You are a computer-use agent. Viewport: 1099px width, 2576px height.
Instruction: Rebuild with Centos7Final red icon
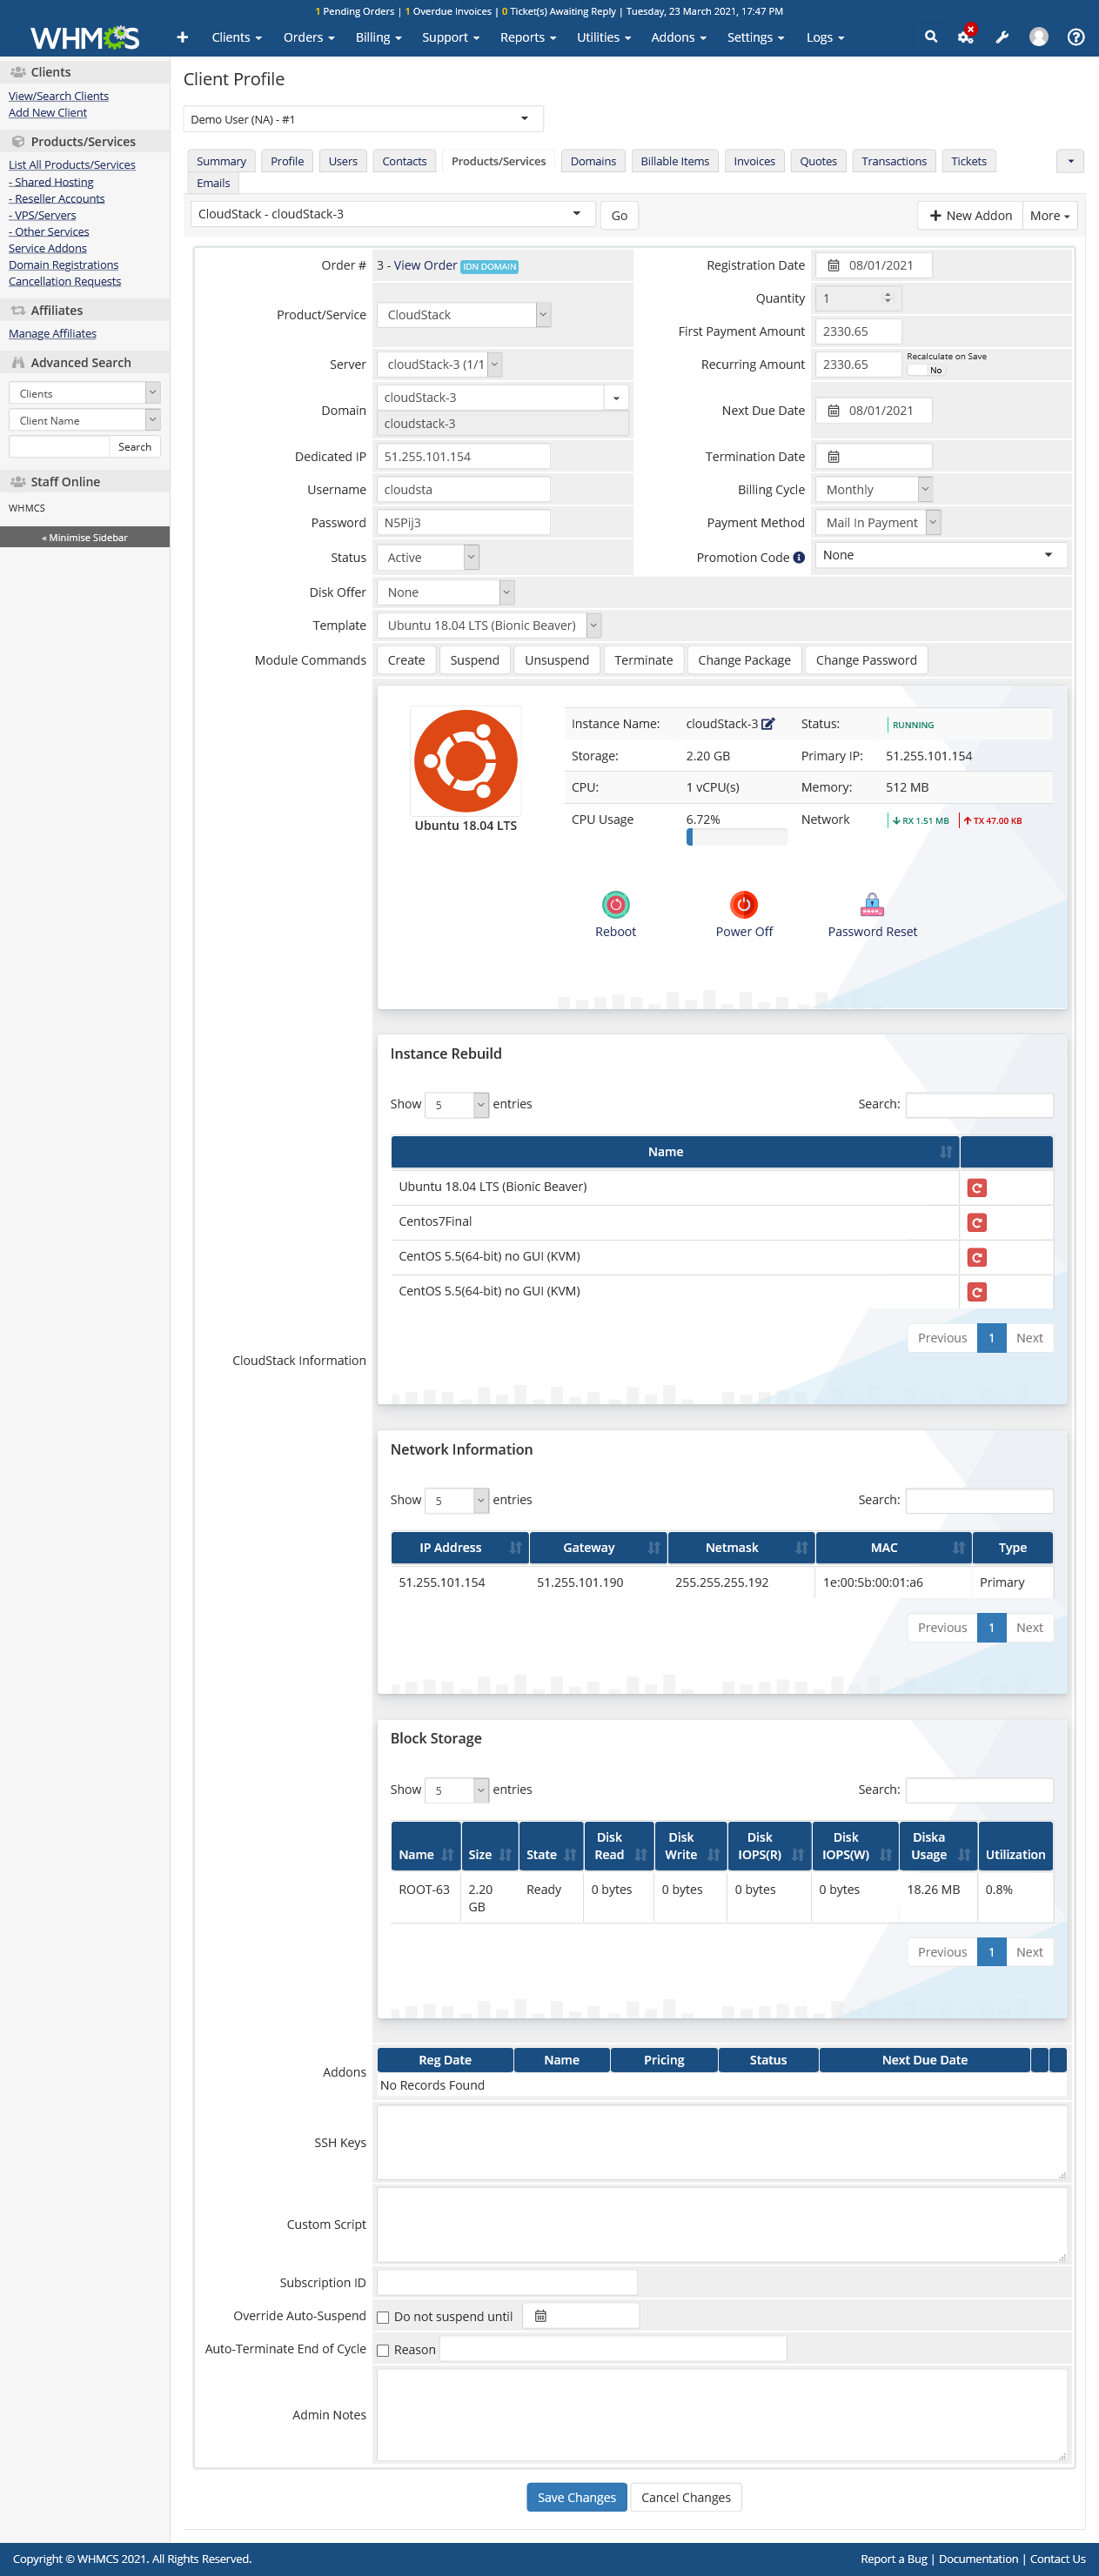[x=977, y=1222]
